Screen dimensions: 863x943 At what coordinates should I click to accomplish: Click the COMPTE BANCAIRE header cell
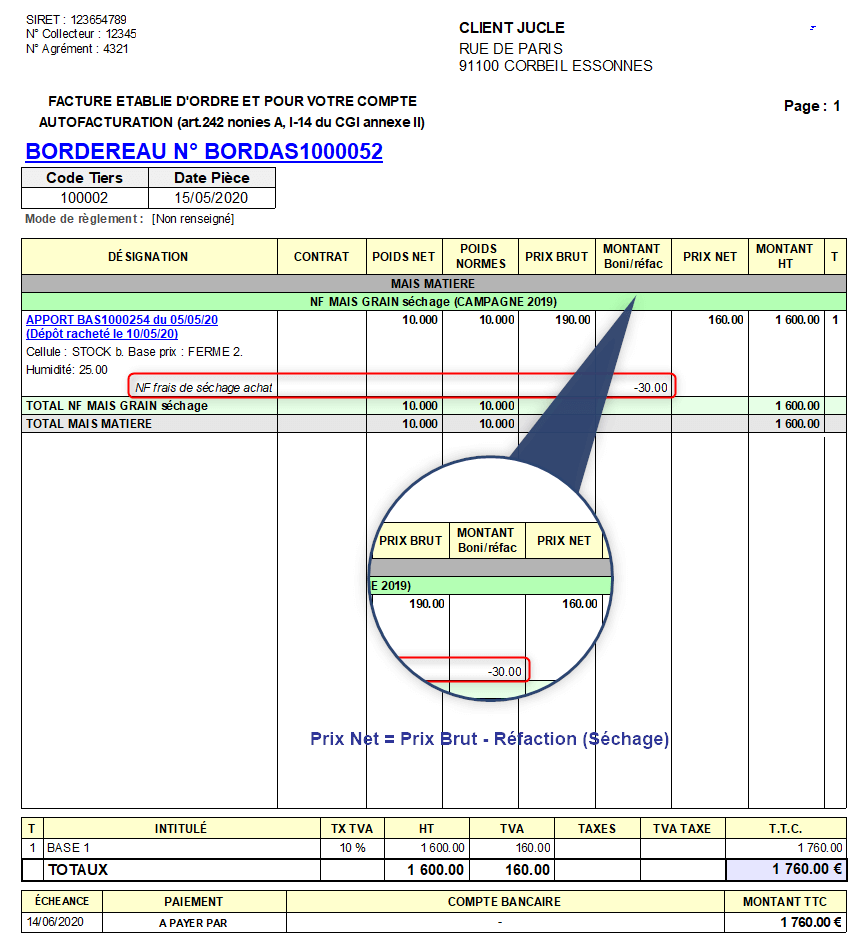504,901
